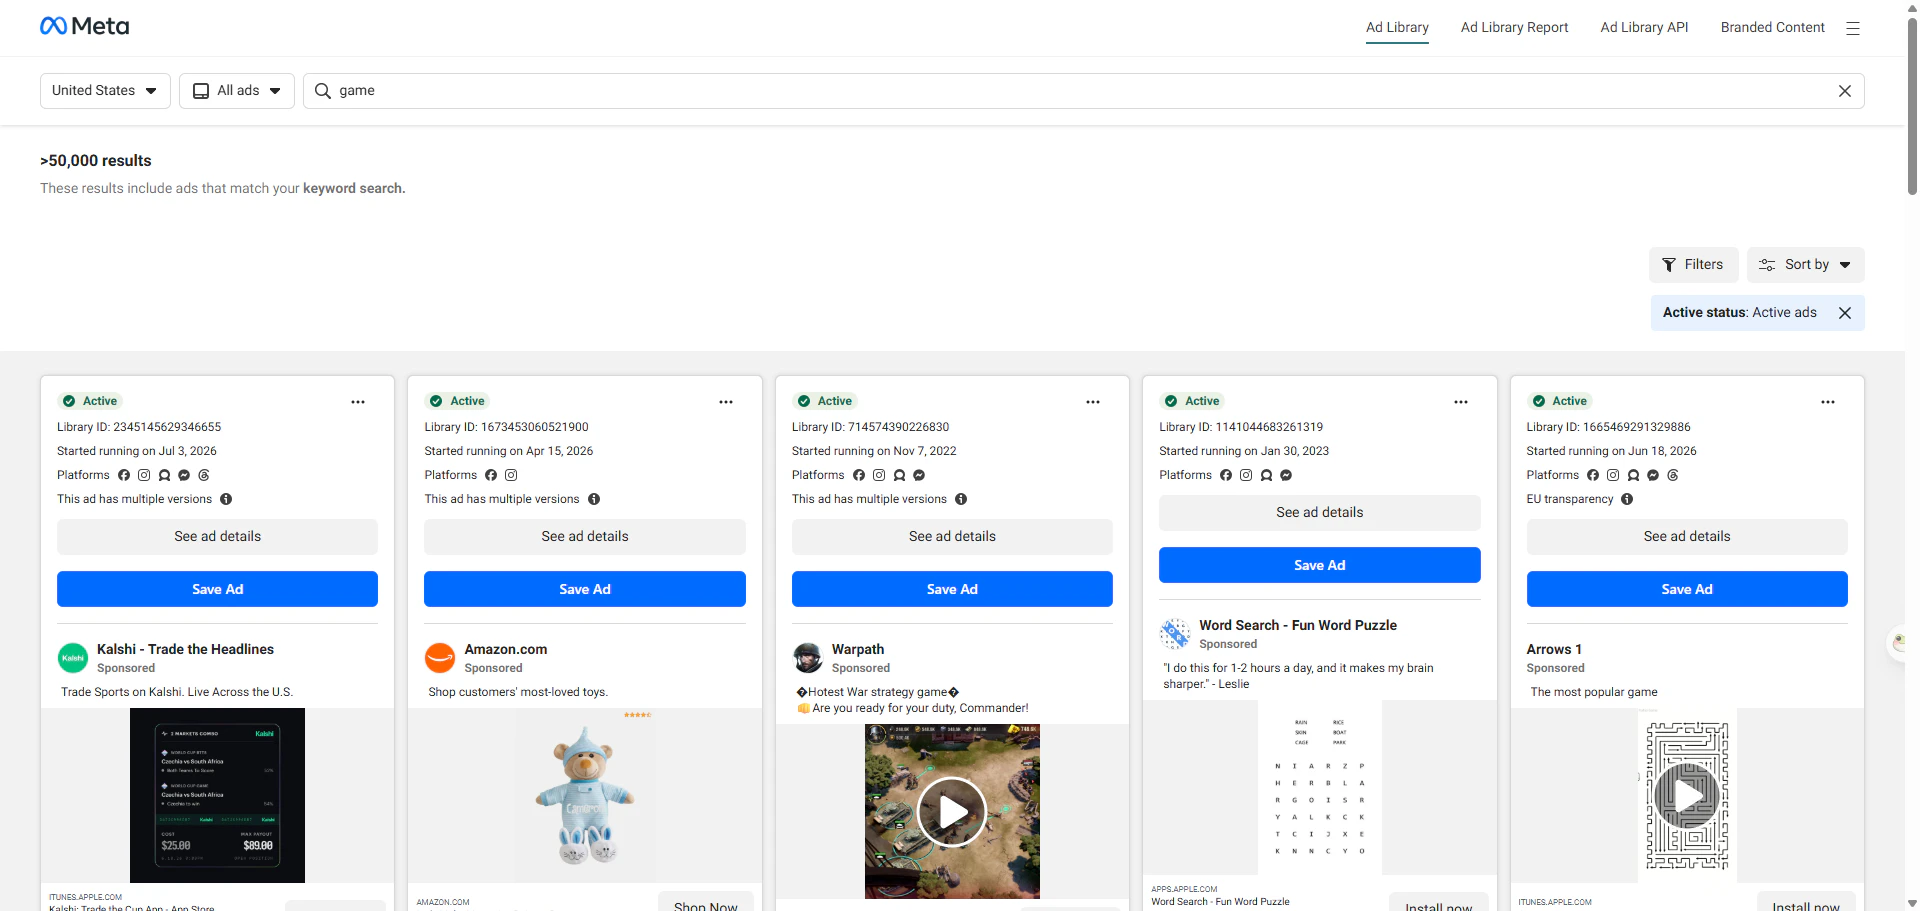Go to the Meta logo home

coord(85,26)
